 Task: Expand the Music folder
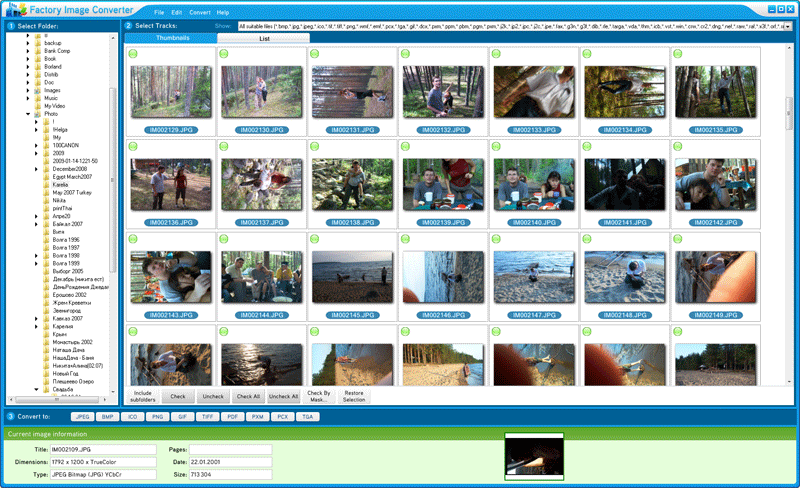click(x=28, y=98)
